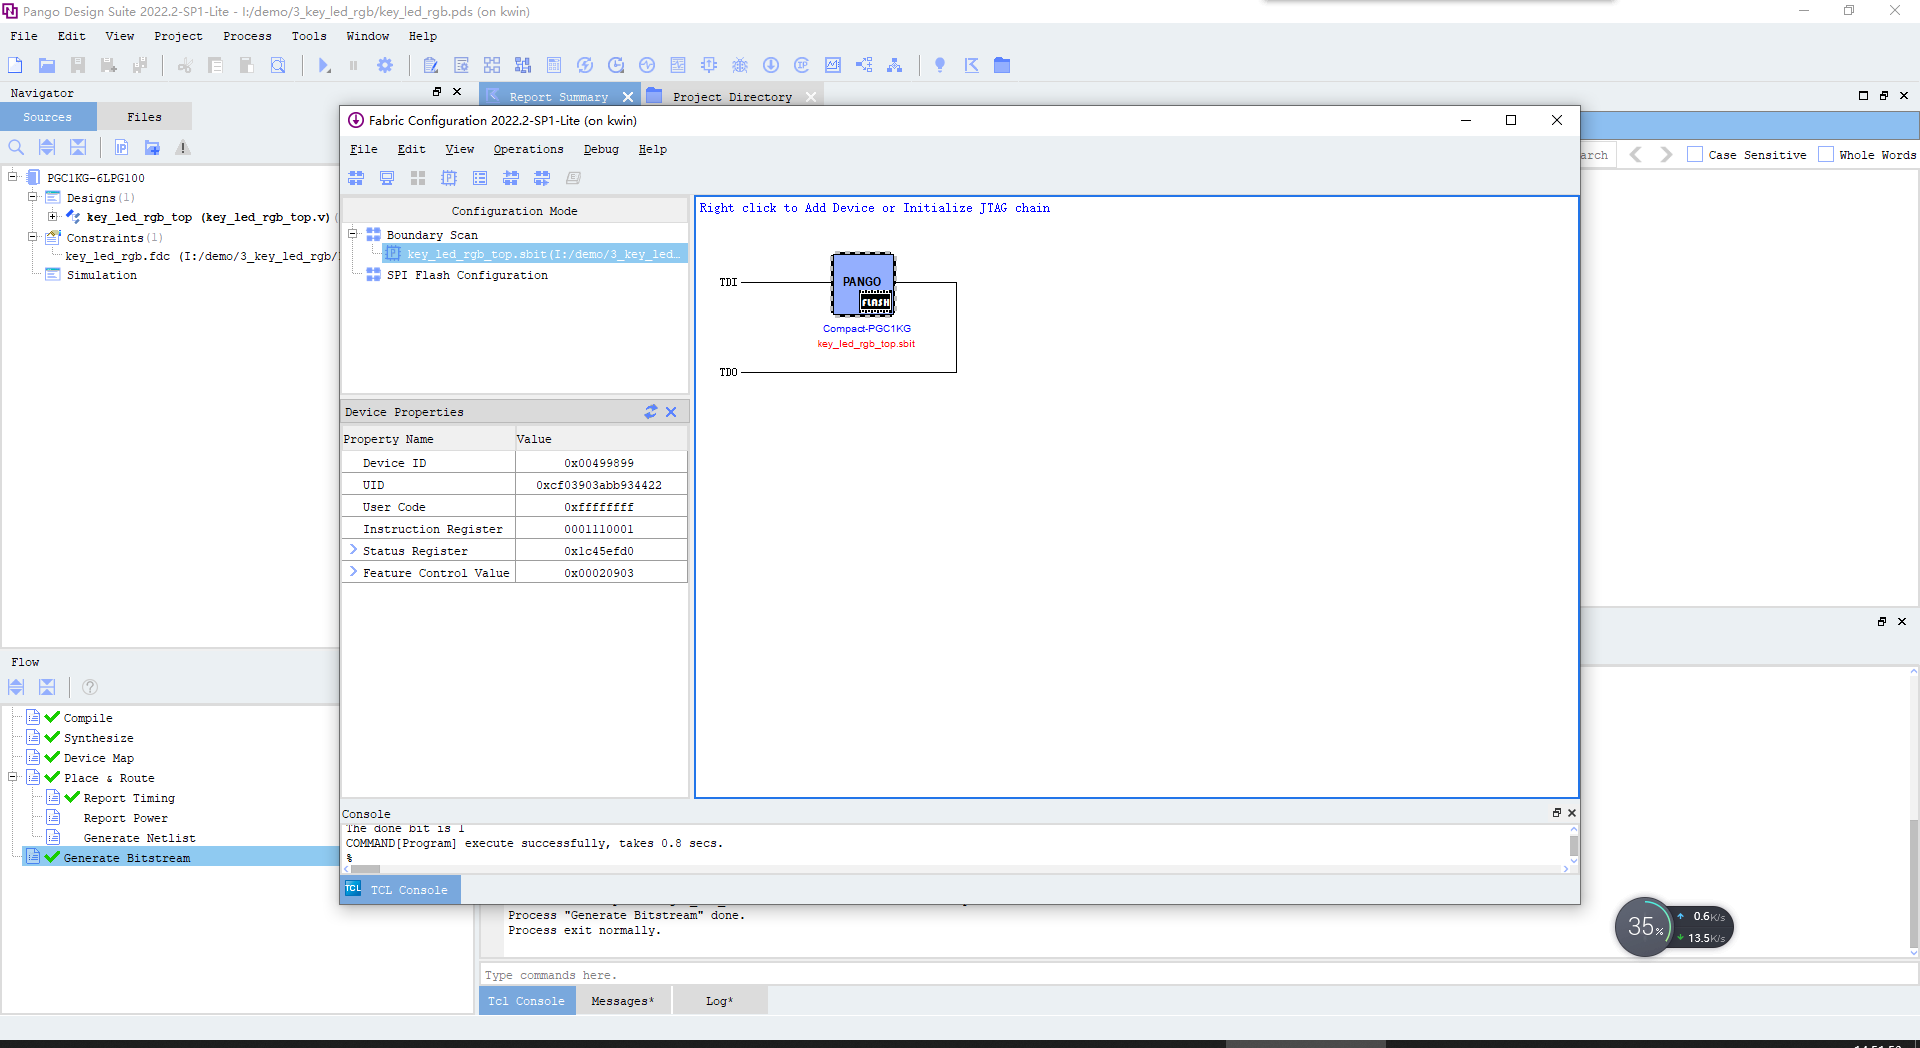Screen dimensions: 1920x1048
Task: Switch to the Messages* tab
Action: (622, 1001)
